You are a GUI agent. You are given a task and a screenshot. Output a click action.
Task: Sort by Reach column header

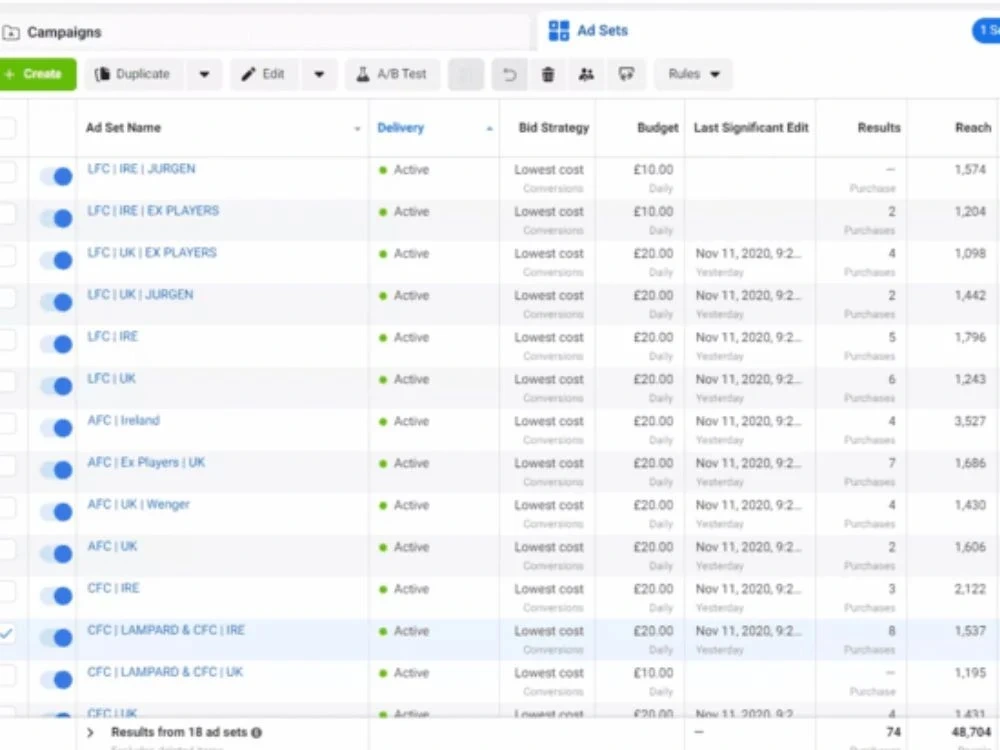click(973, 128)
